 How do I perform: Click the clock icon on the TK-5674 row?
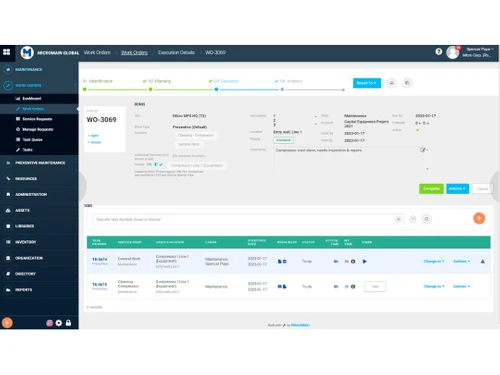(353, 261)
